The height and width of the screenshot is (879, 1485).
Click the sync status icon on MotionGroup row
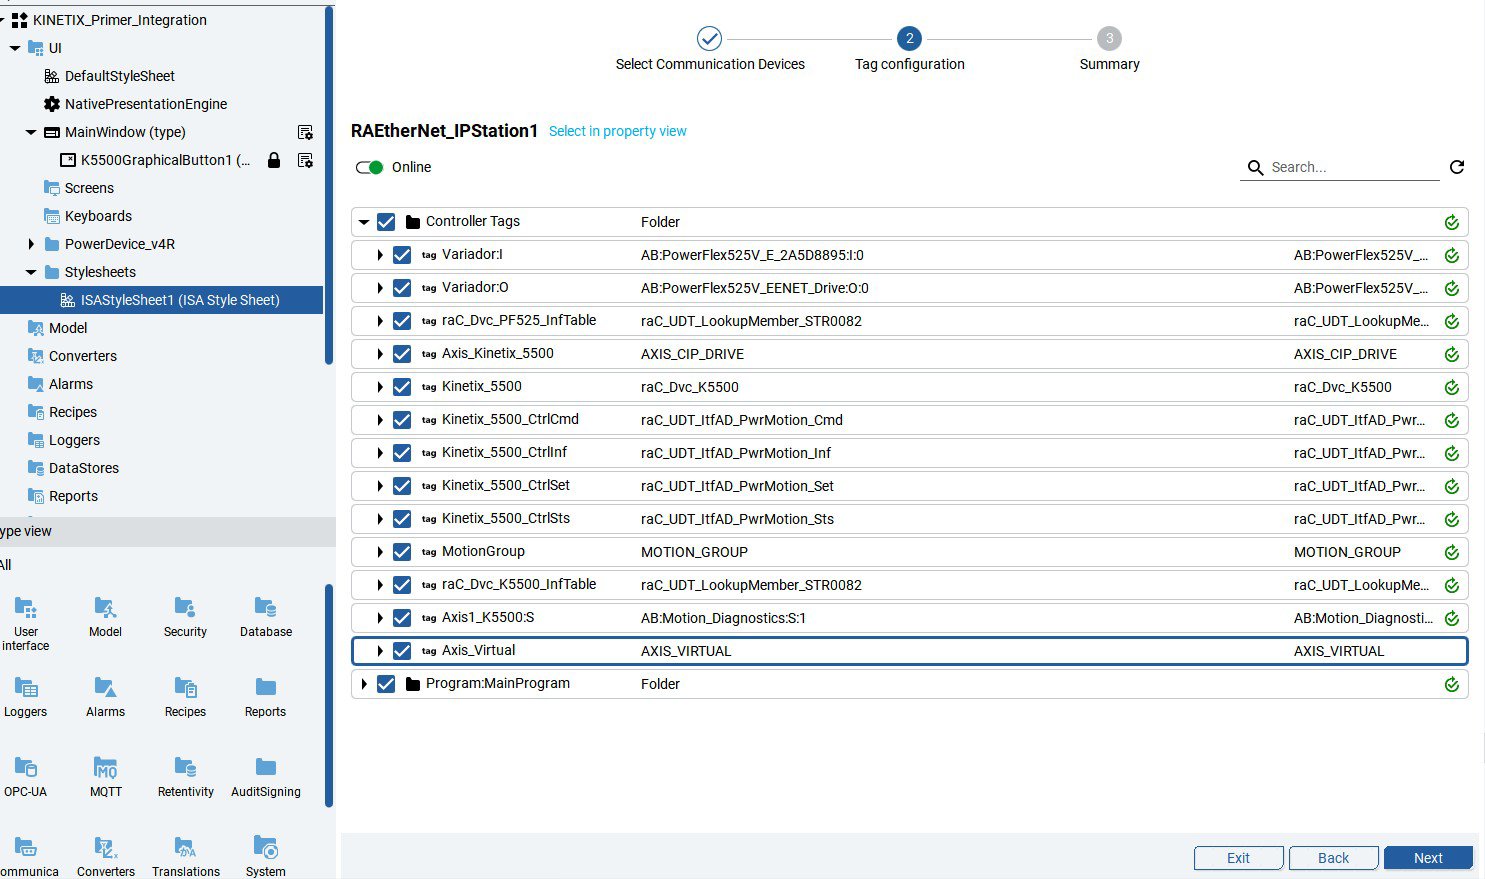pyautogui.click(x=1452, y=552)
